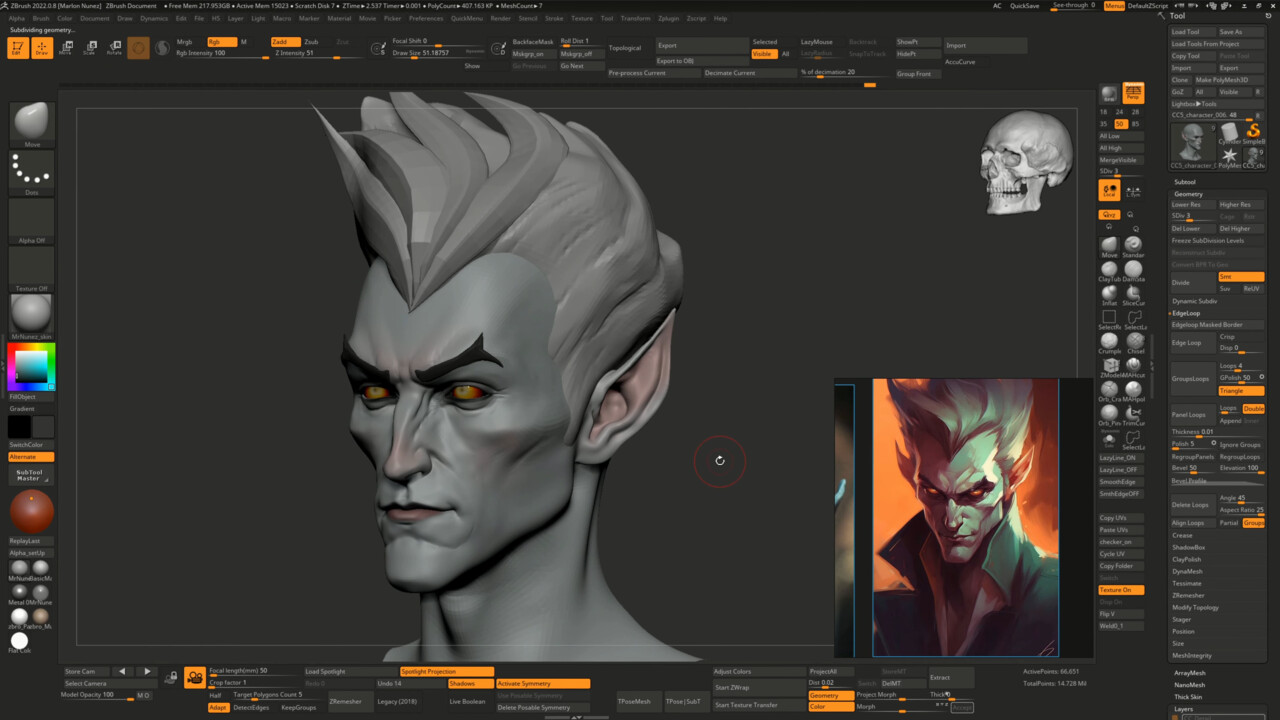This screenshot has width=1280, height=720.
Task: Toggle Activate Symmetry button
Action: (543, 684)
